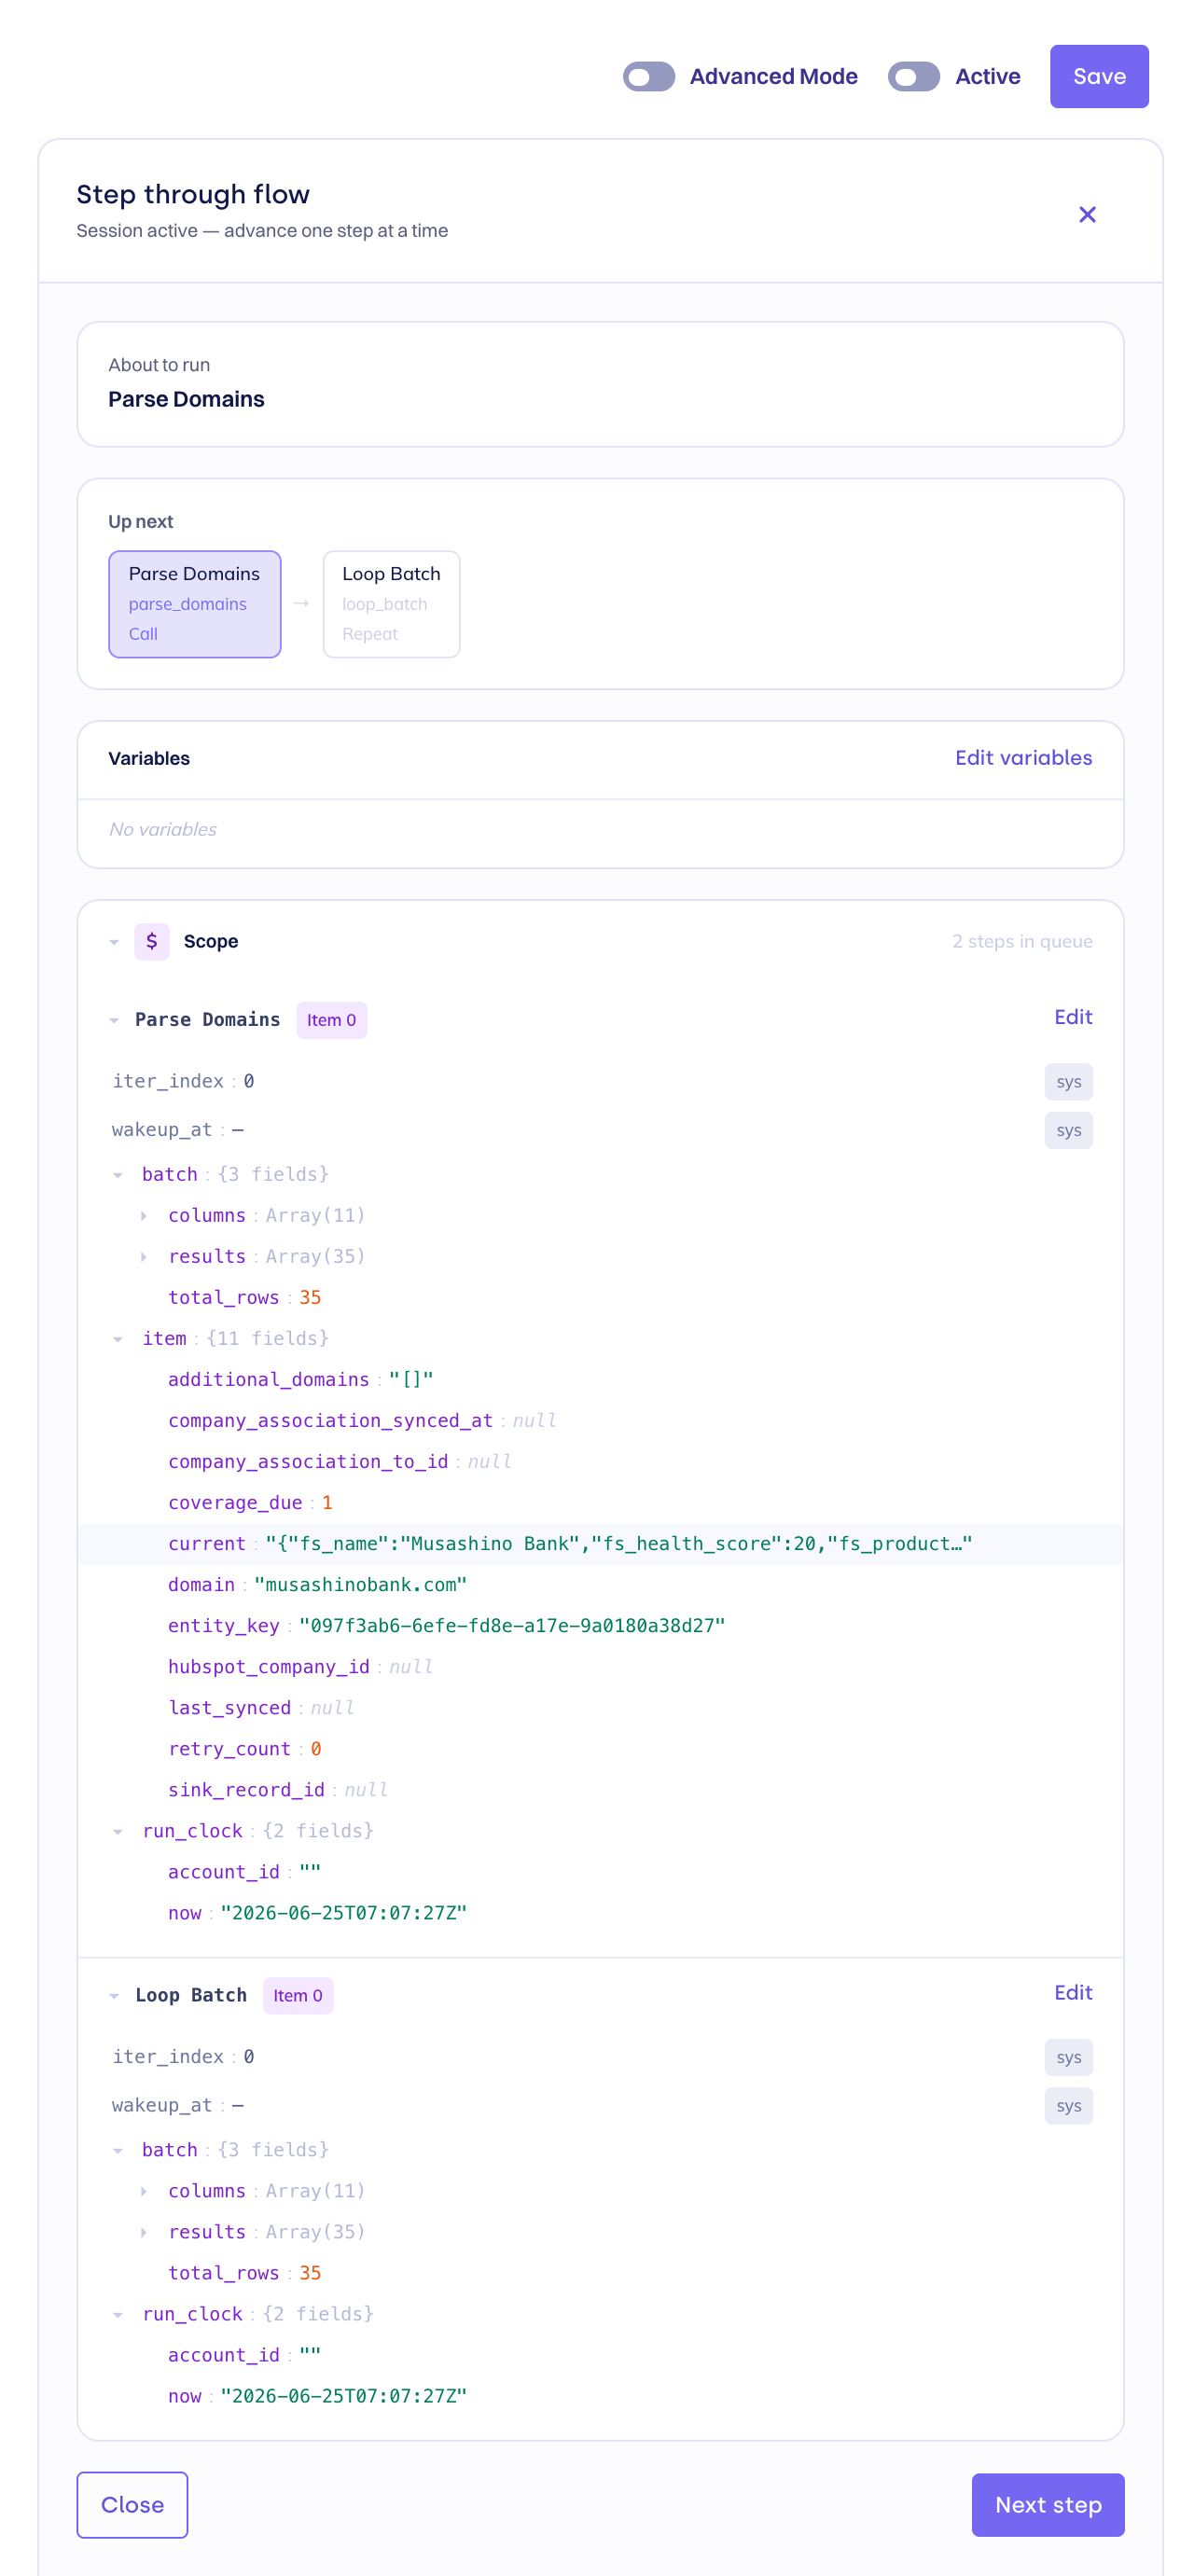
Task: Collapse the Parse Domains scope group
Action: tap(114, 1021)
